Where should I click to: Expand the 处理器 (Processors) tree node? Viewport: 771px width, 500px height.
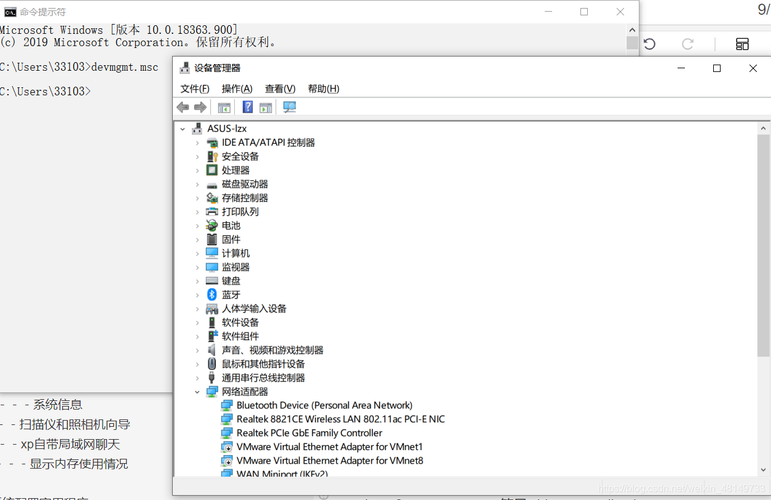(198, 171)
